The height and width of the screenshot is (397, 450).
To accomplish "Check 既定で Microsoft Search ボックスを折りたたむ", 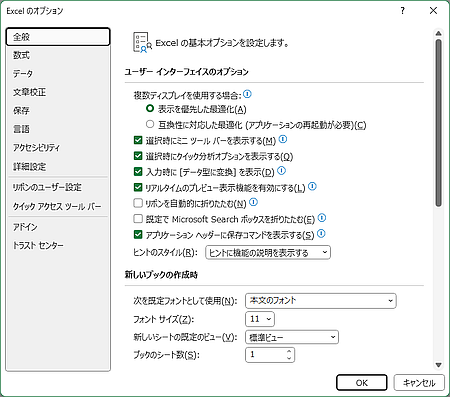I will (138, 219).
